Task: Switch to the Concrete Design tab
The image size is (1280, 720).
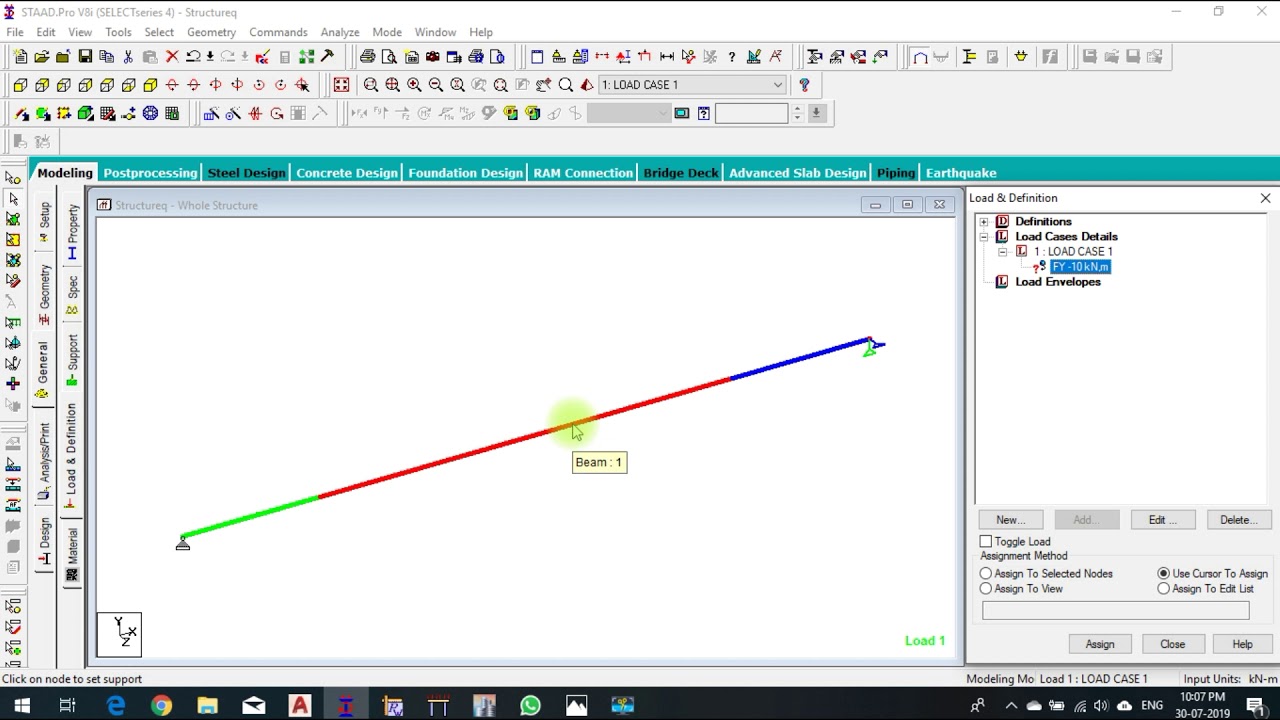Action: tap(347, 173)
